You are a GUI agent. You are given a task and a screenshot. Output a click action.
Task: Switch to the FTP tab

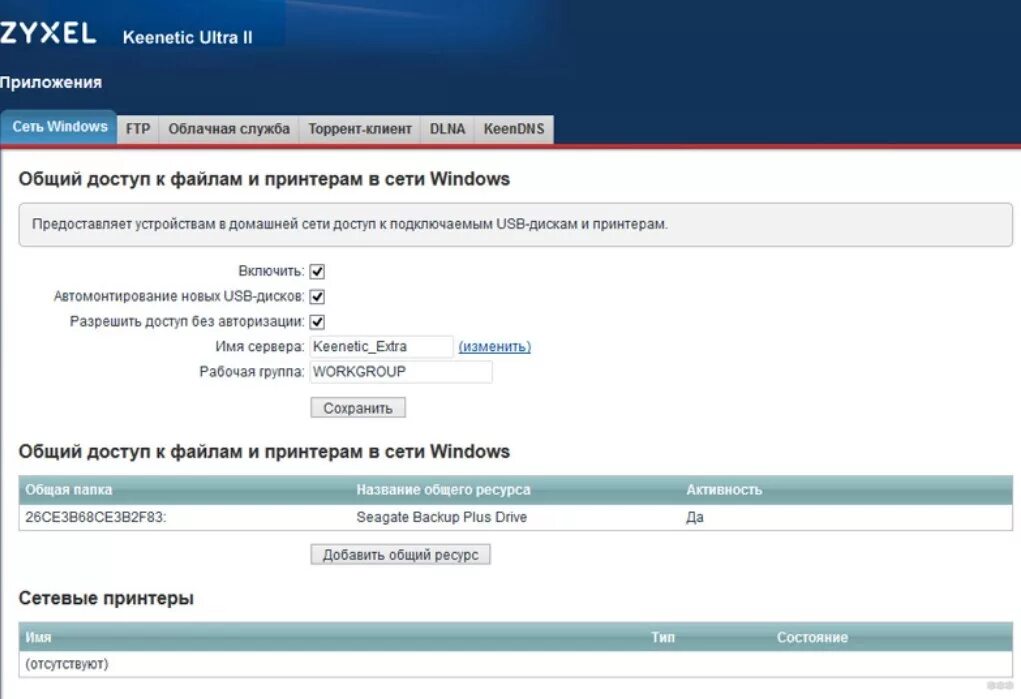(138, 129)
